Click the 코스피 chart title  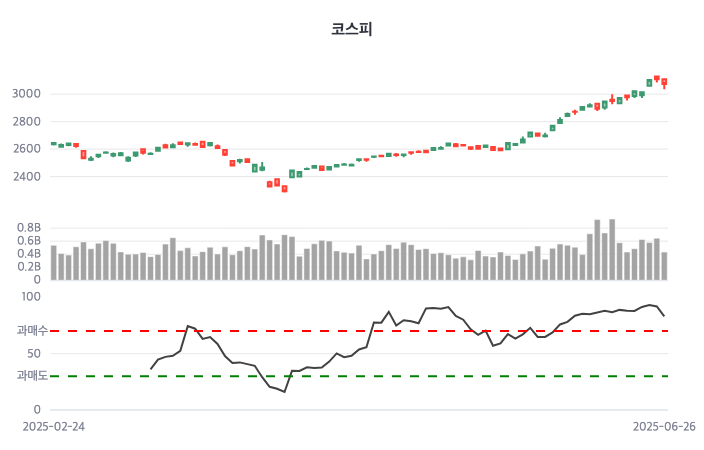[352, 29]
